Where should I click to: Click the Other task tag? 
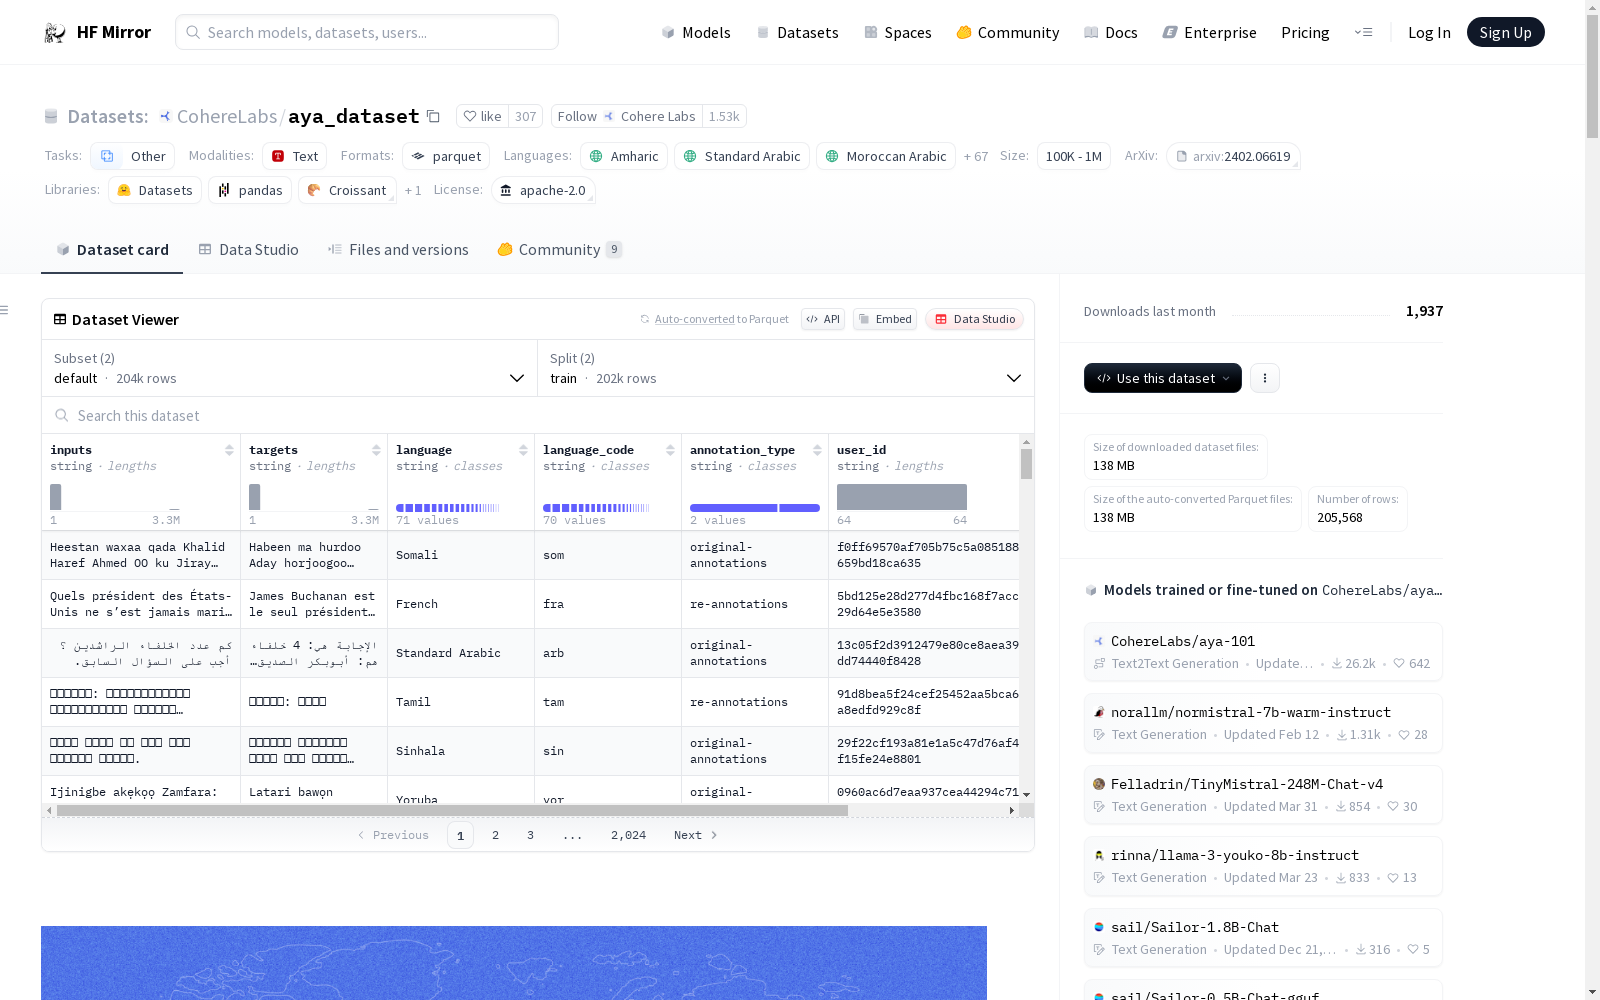coord(133,156)
